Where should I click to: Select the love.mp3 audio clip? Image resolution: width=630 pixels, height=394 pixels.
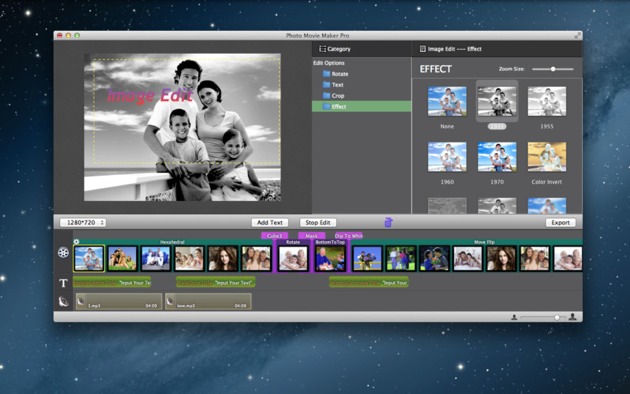click(x=208, y=301)
